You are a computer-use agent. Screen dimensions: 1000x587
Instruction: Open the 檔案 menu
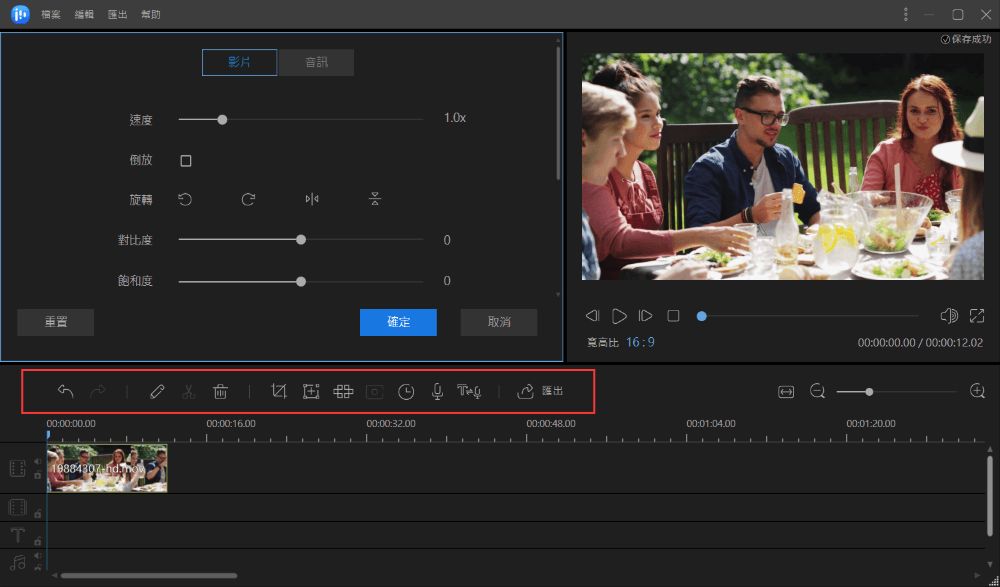click(x=51, y=14)
